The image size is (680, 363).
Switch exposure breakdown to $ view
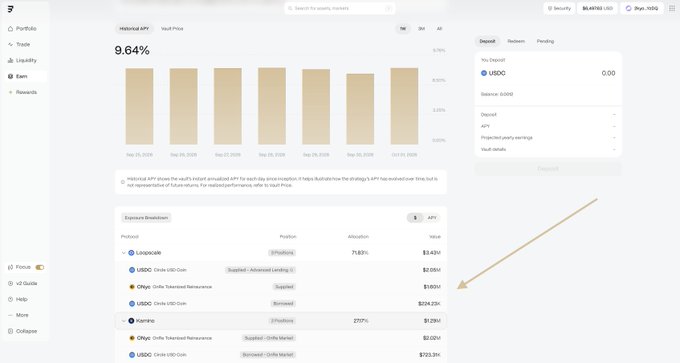coord(415,218)
